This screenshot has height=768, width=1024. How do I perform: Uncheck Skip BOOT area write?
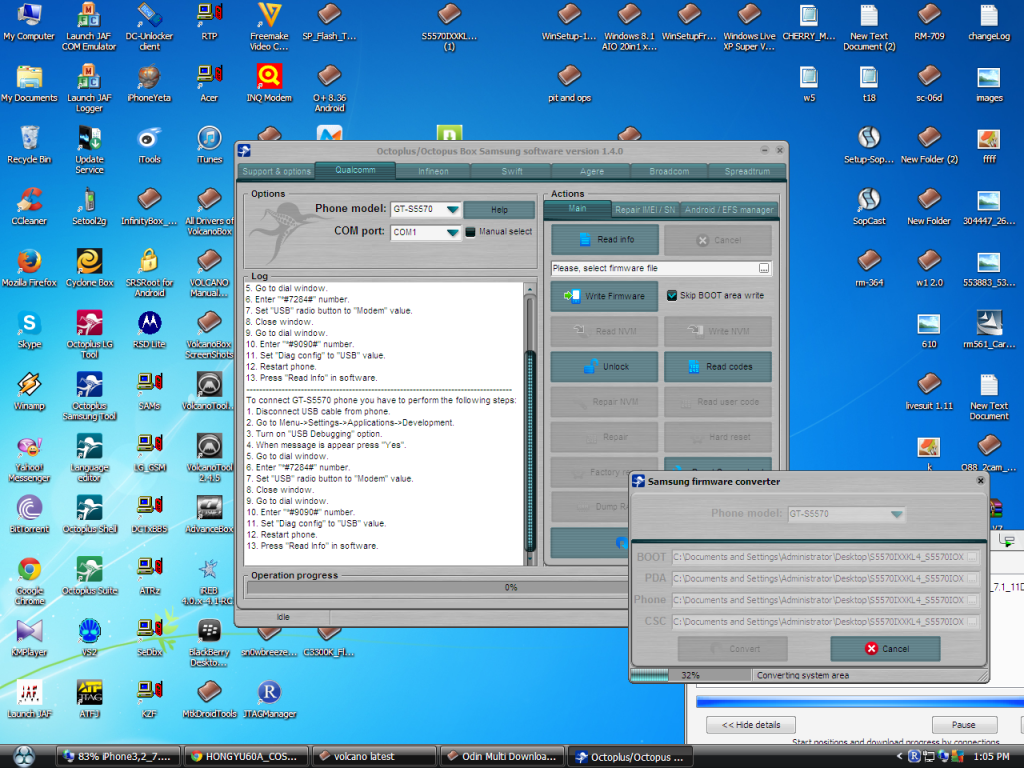(x=671, y=296)
